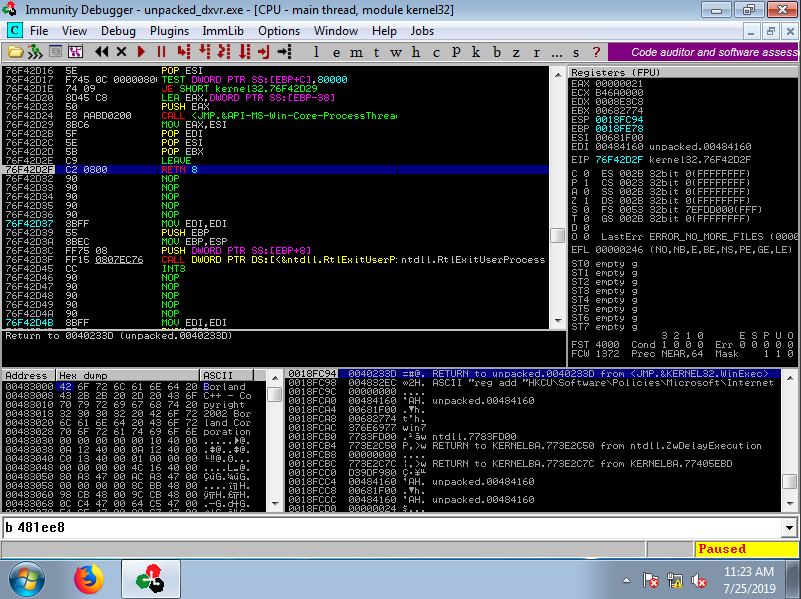Viewport: 801px width, 599px height.
Task: Click the Trace over icon
Action: (245, 52)
